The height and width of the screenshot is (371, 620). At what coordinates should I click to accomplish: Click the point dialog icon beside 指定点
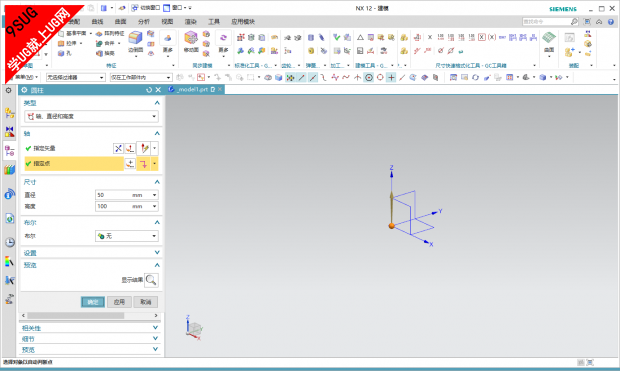pyautogui.click(x=130, y=163)
